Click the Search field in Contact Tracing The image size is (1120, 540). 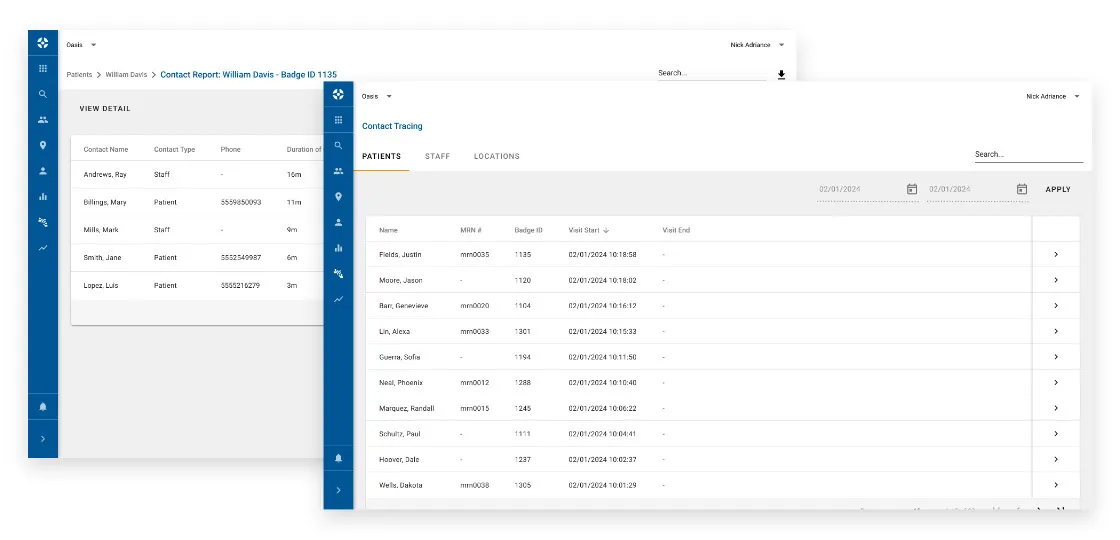1028,155
